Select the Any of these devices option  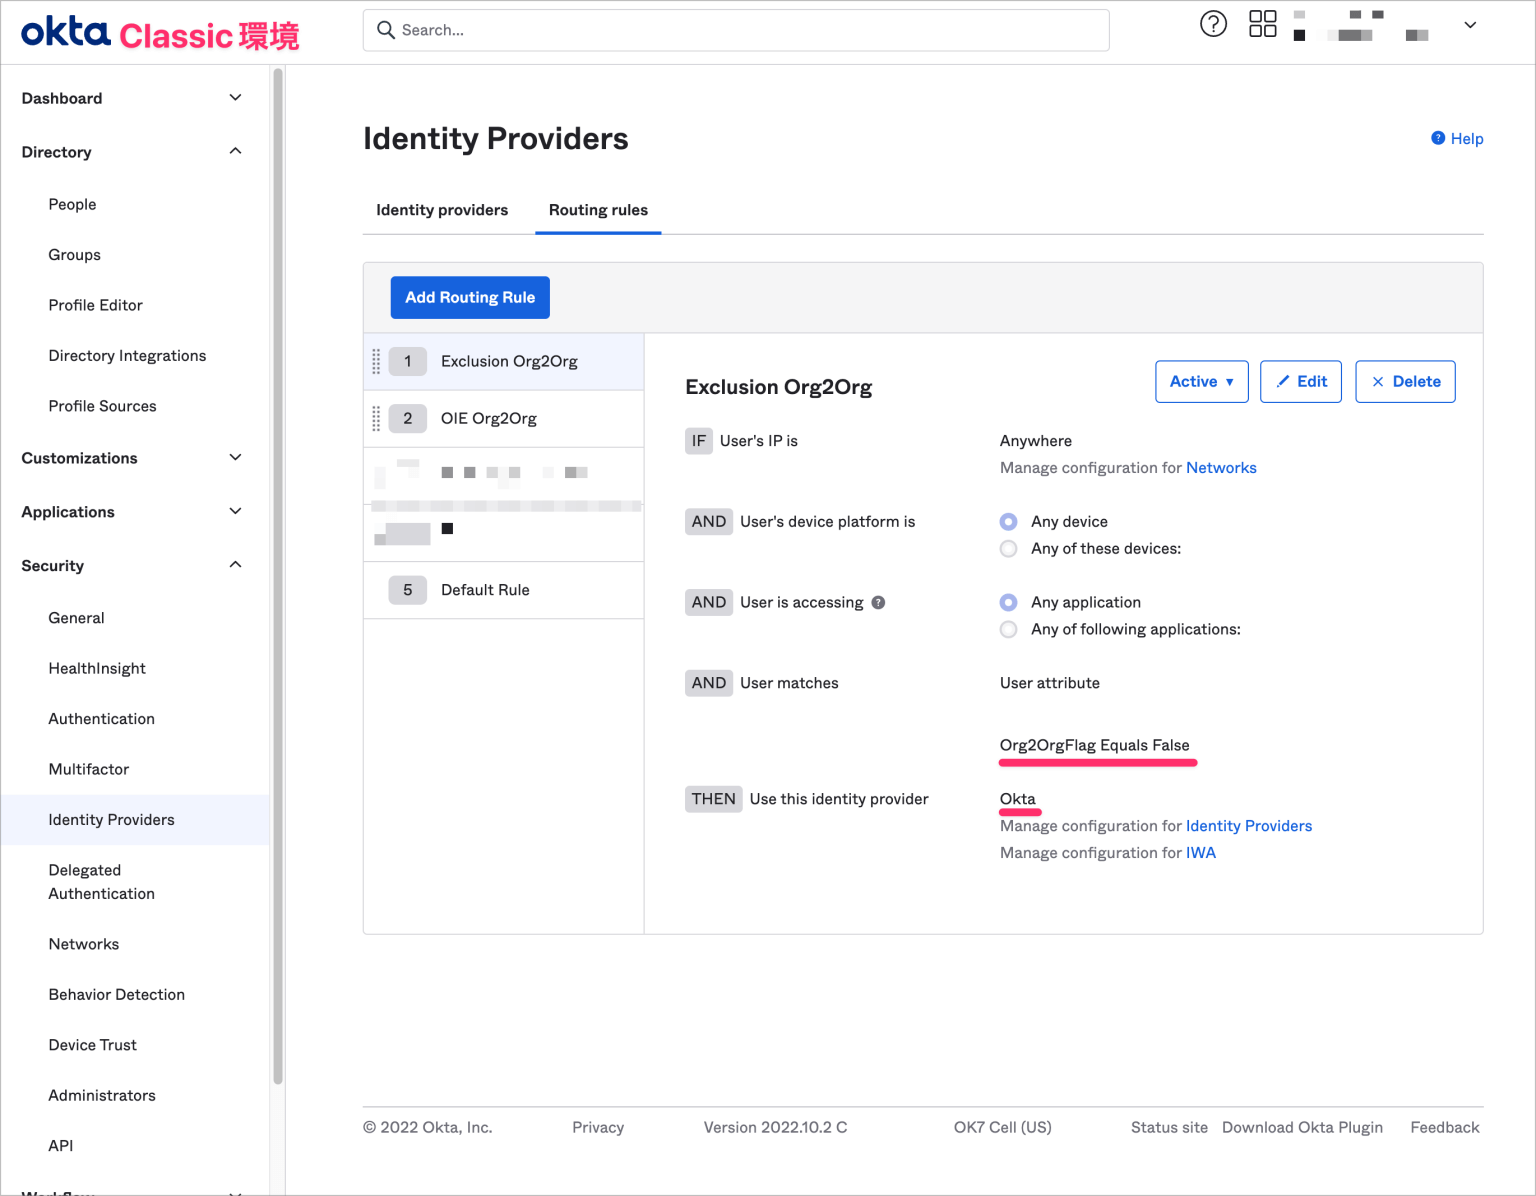click(x=1008, y=548)
